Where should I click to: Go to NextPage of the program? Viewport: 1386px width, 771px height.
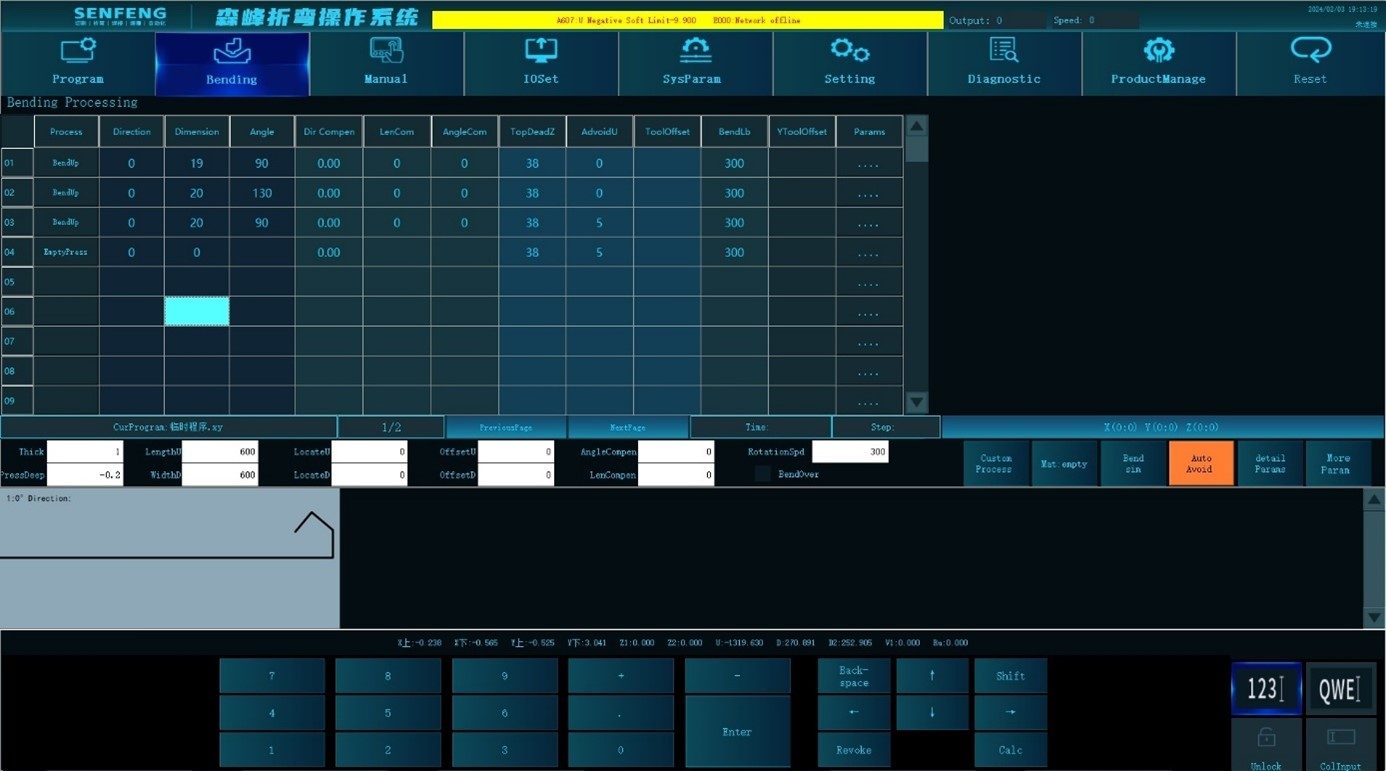click(x=628, y=427)
